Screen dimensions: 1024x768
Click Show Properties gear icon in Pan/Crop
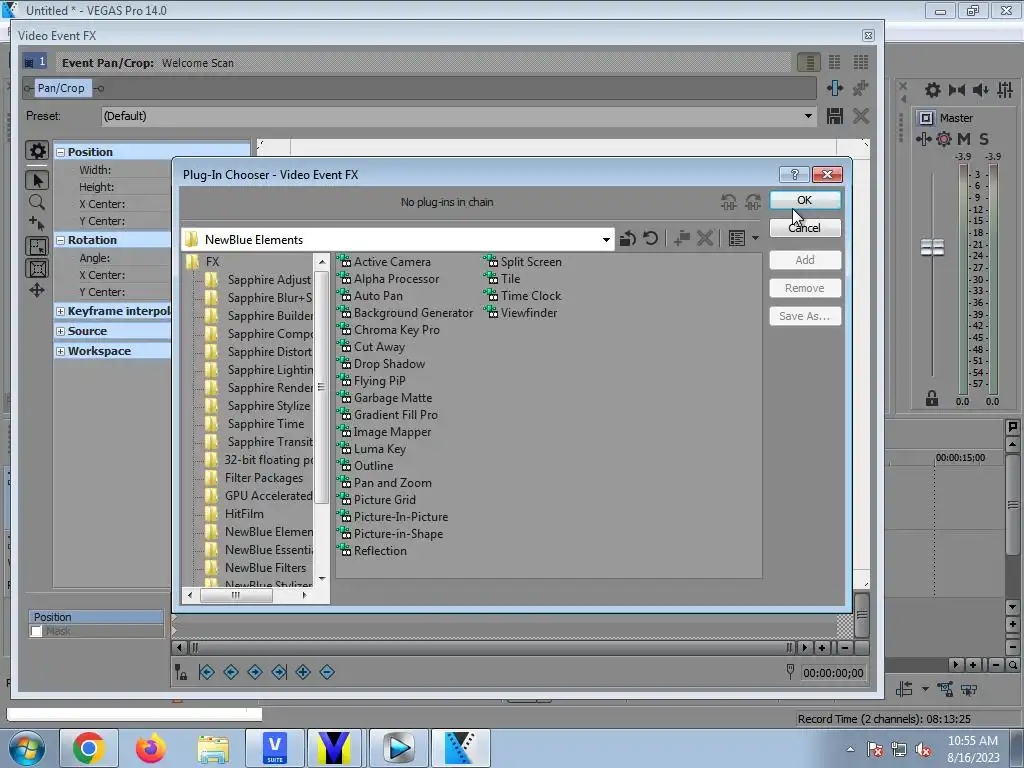(x=37, y=152)
